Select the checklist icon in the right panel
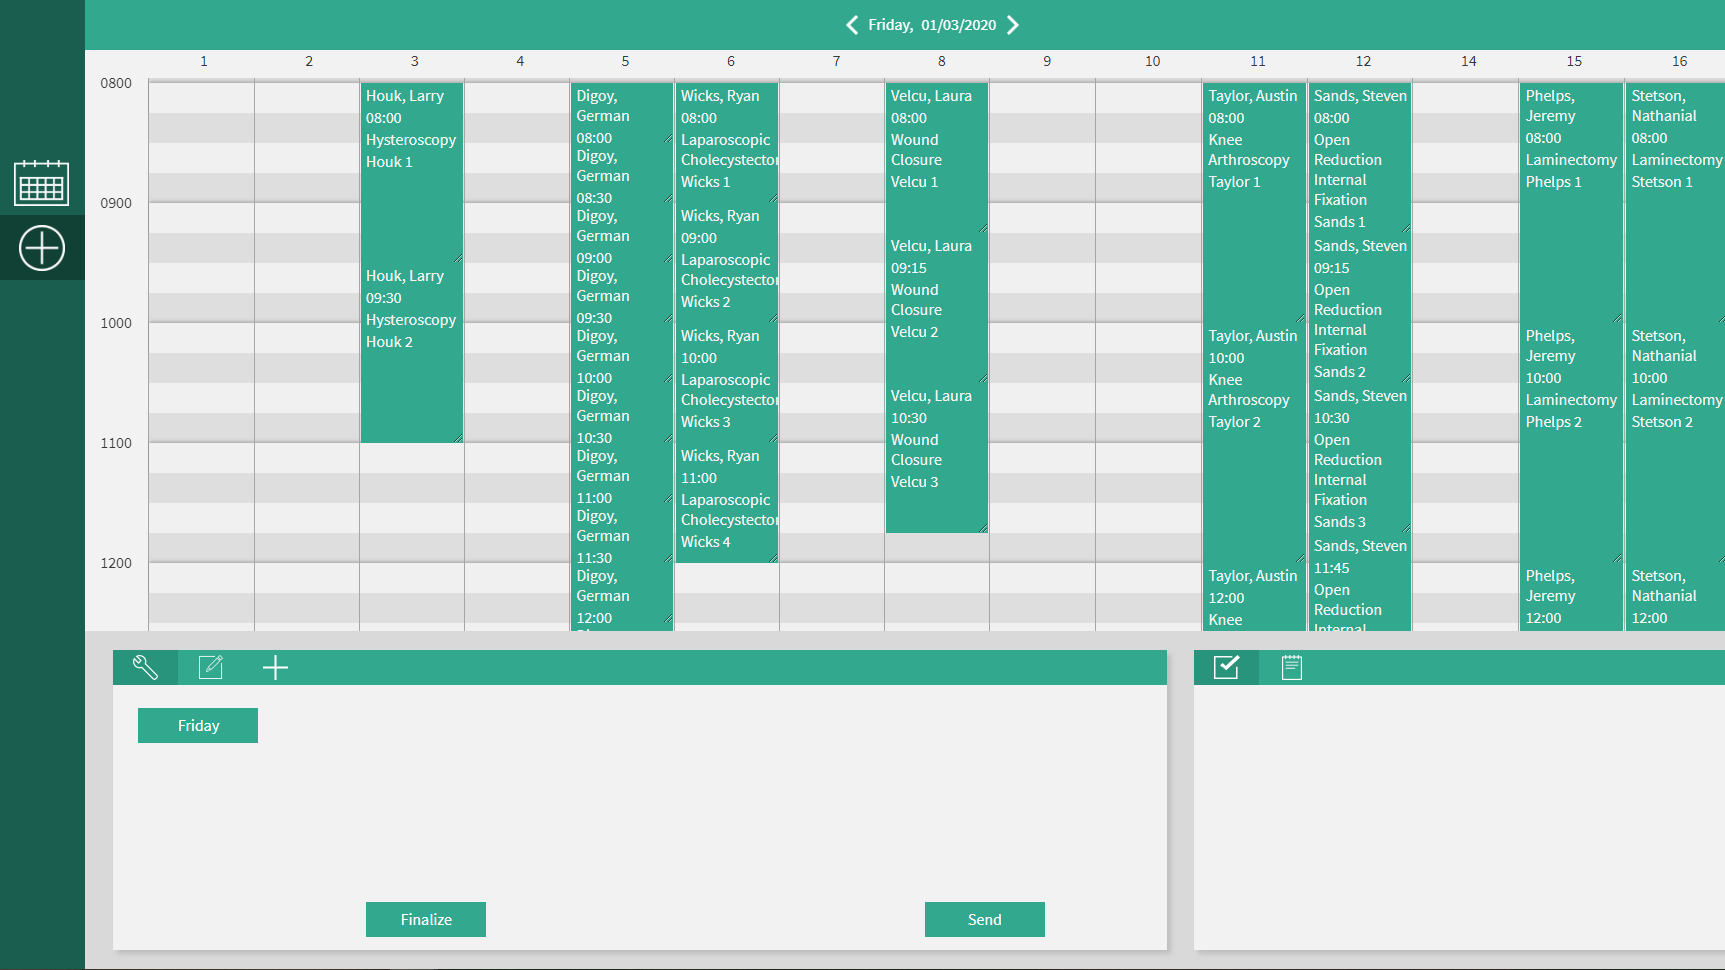This screenshot has height=970, width=1725. click(1226, 667)
